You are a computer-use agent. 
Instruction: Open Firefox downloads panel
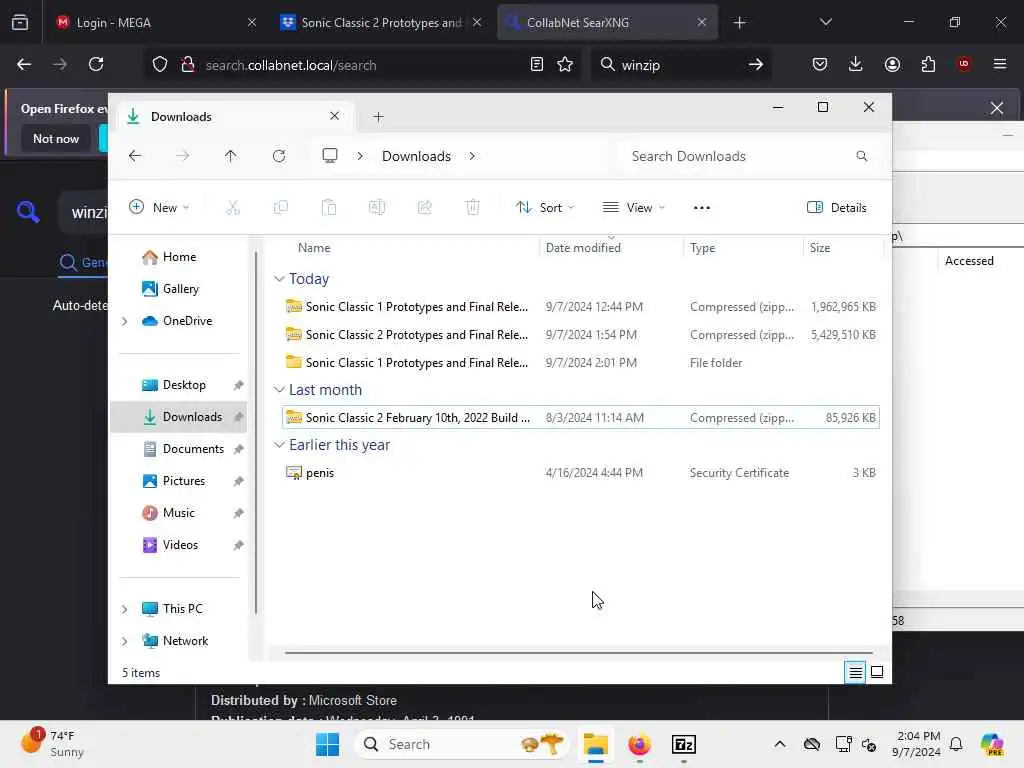[x=856, y=64]
